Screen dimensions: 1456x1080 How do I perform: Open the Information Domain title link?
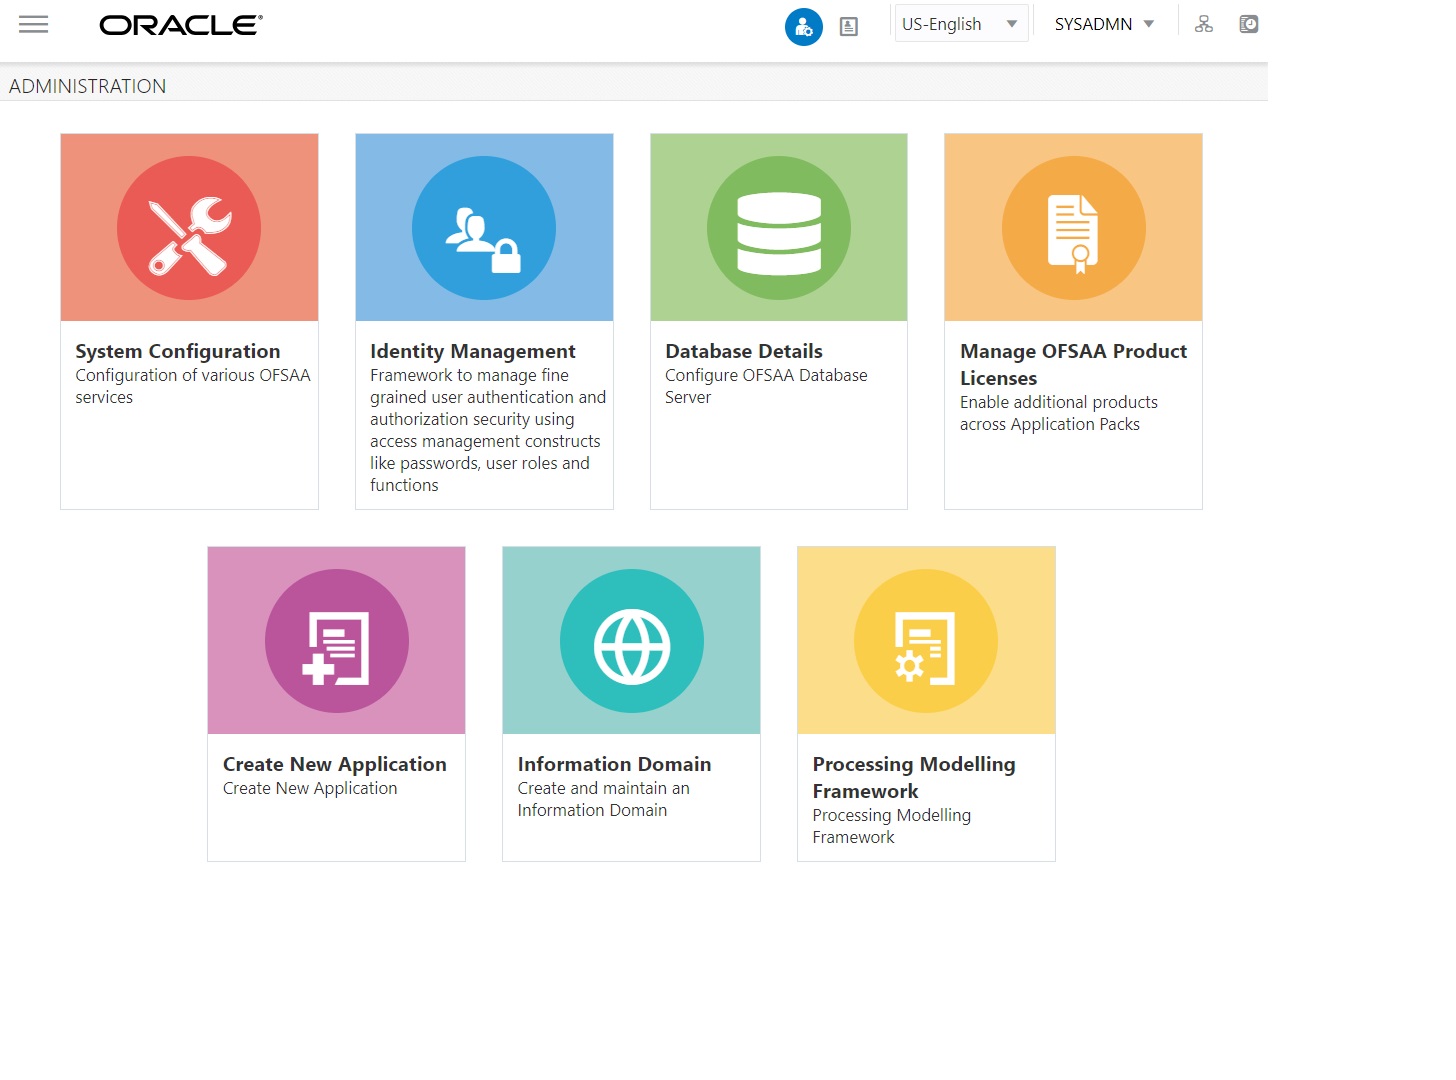click(x=615, y=764)
